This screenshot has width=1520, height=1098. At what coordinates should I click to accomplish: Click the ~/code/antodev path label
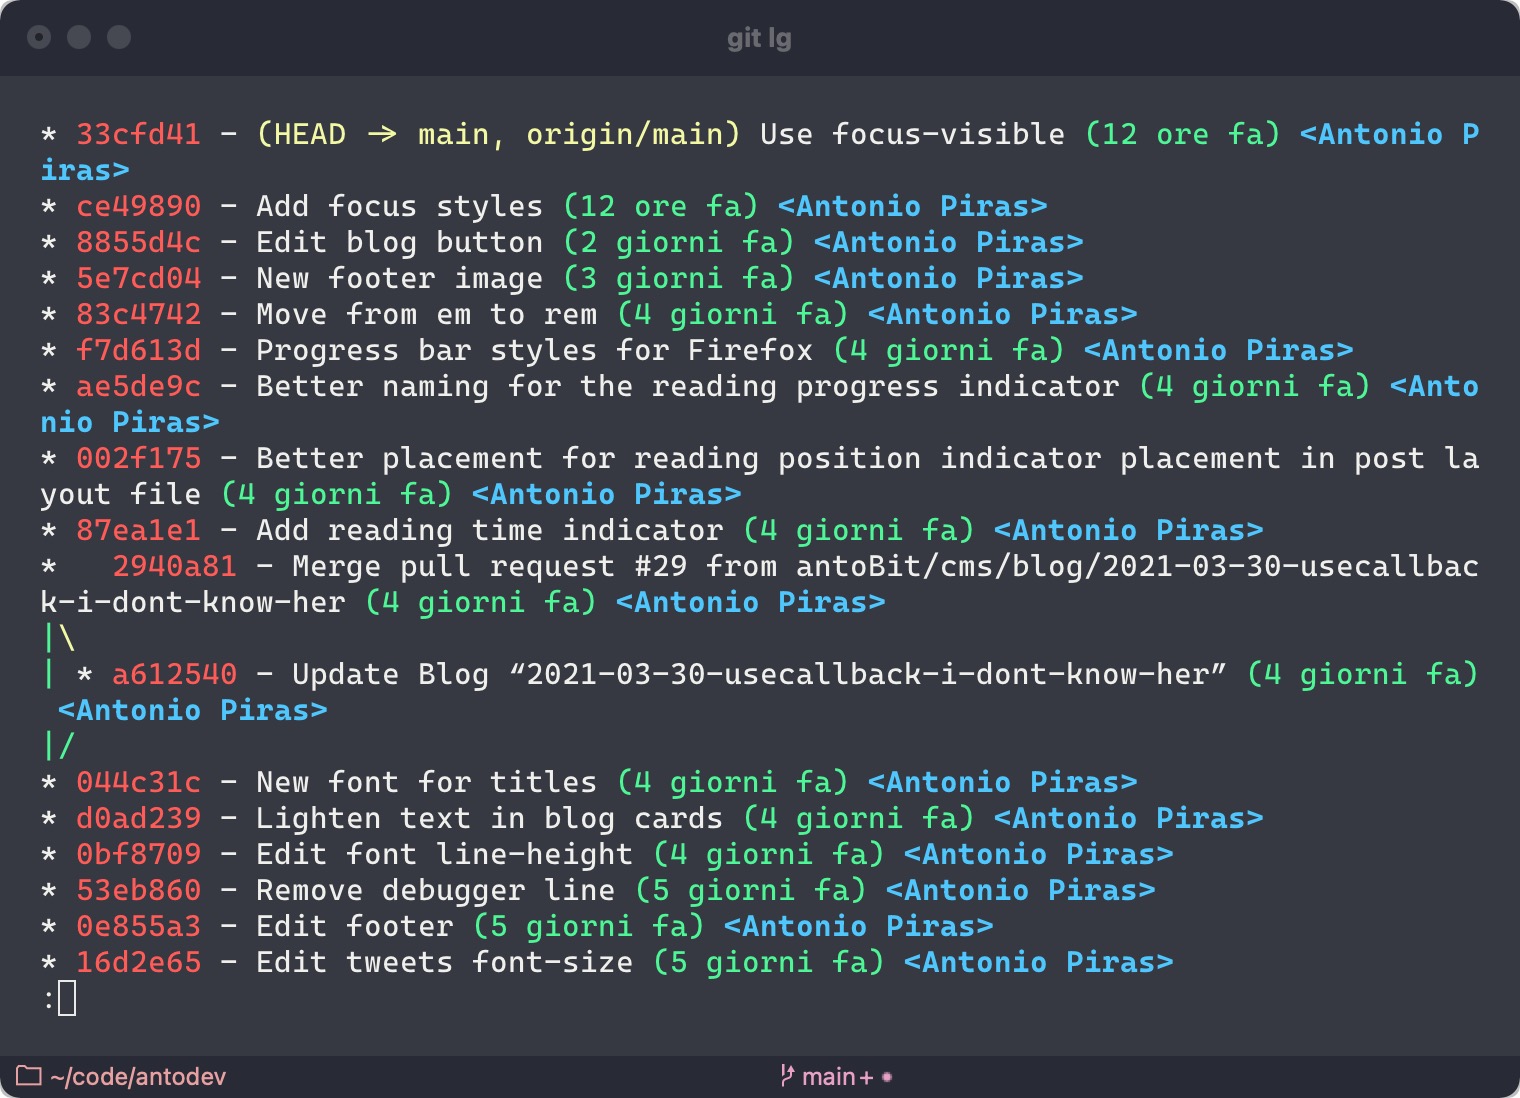pos(138,1077)
